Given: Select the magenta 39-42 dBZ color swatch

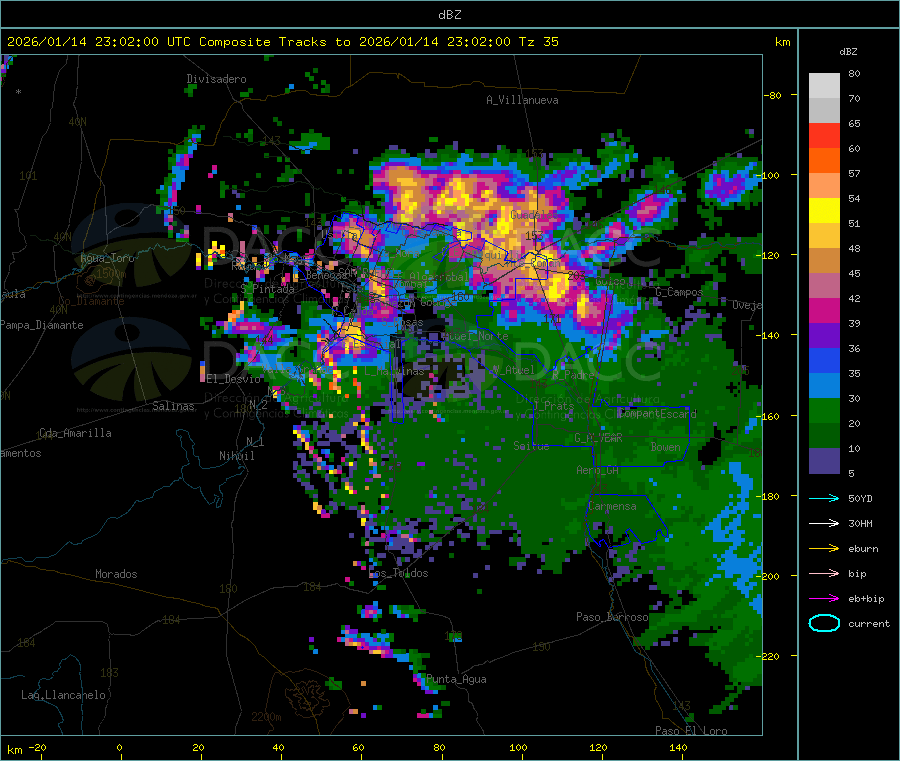Looking at the screenshot, I should 824,310.
